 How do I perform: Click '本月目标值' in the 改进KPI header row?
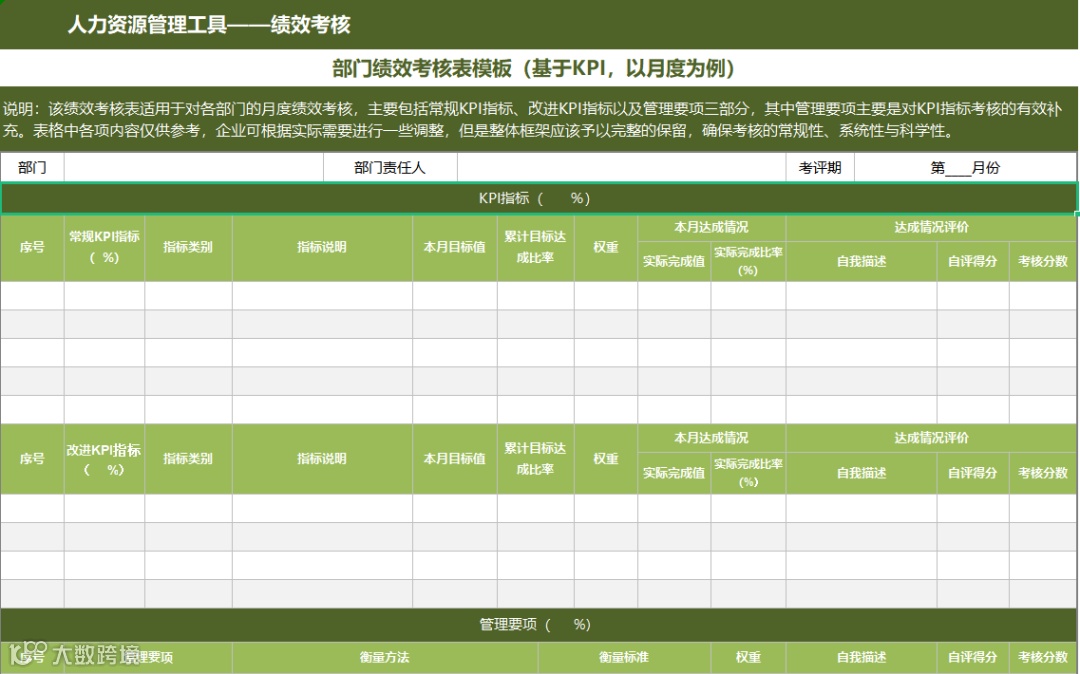(455, 459)
